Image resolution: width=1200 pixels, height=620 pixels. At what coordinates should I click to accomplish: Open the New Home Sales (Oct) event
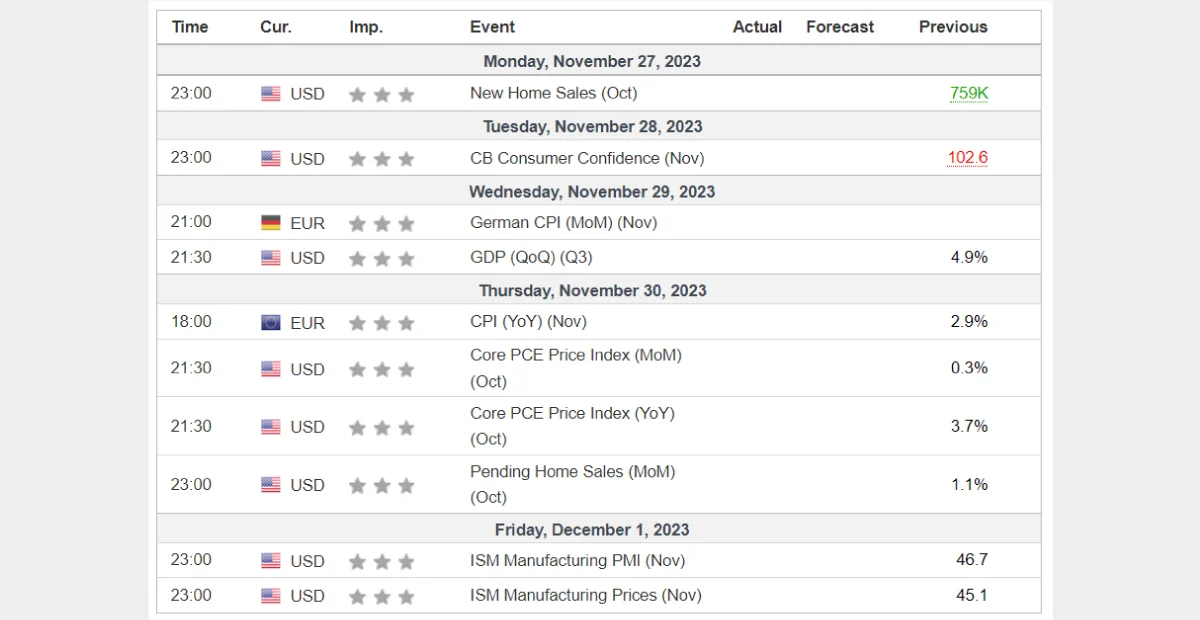click(553, 93)
